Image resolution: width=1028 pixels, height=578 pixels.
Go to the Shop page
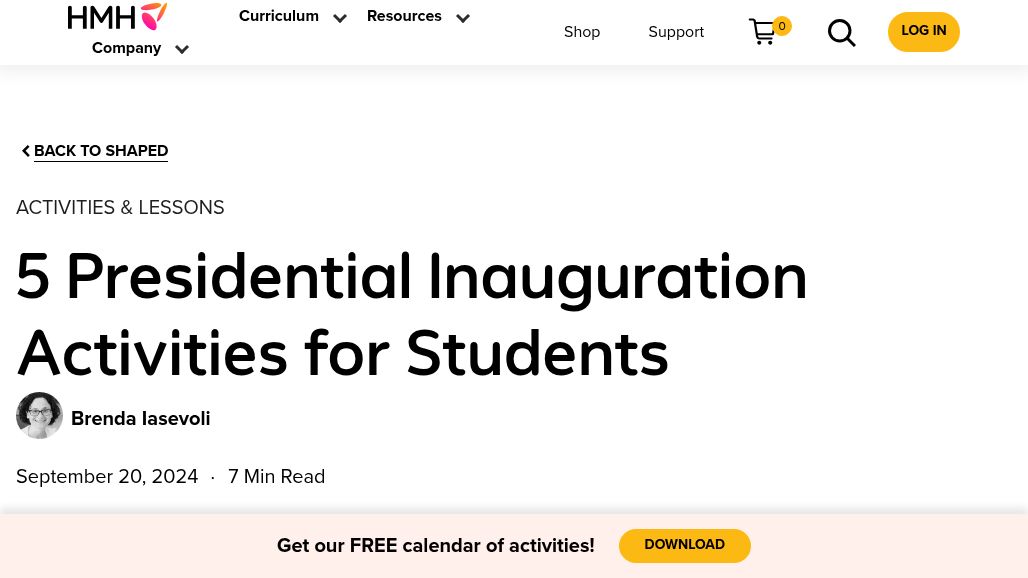coord(582,33)
